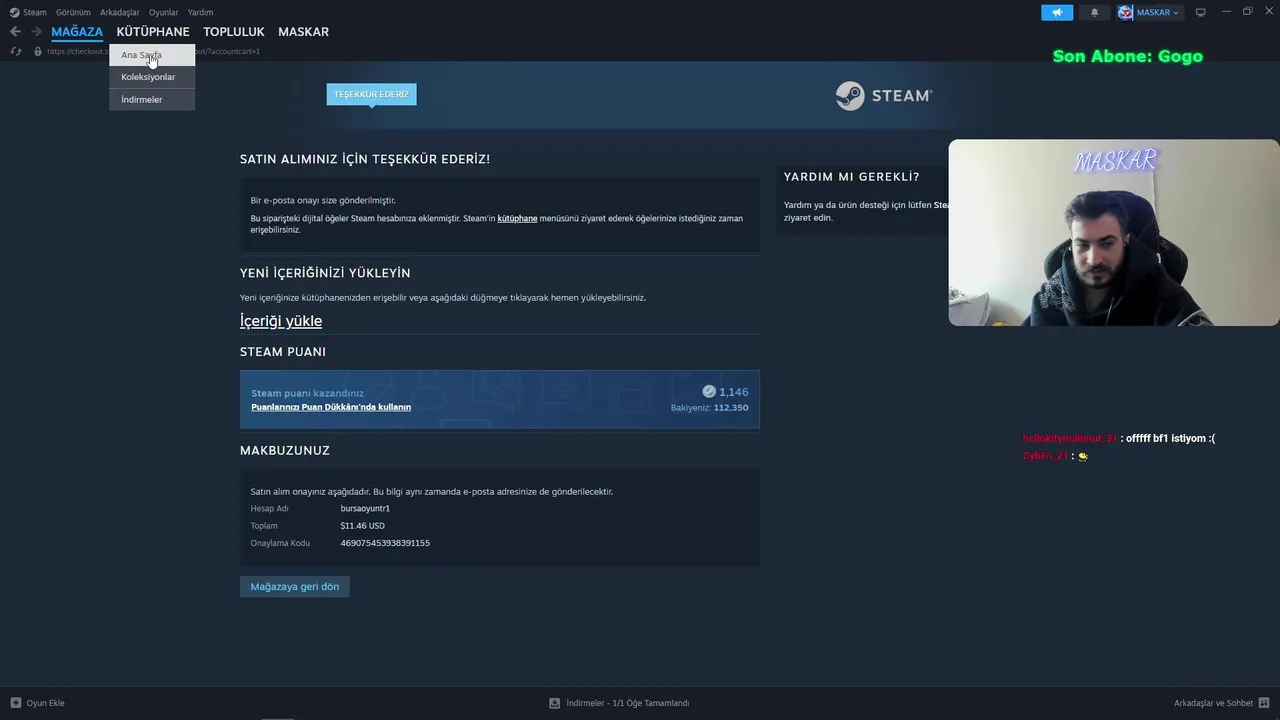Go forward with the right arrow

pyautogui.click(x=36, y=32)
